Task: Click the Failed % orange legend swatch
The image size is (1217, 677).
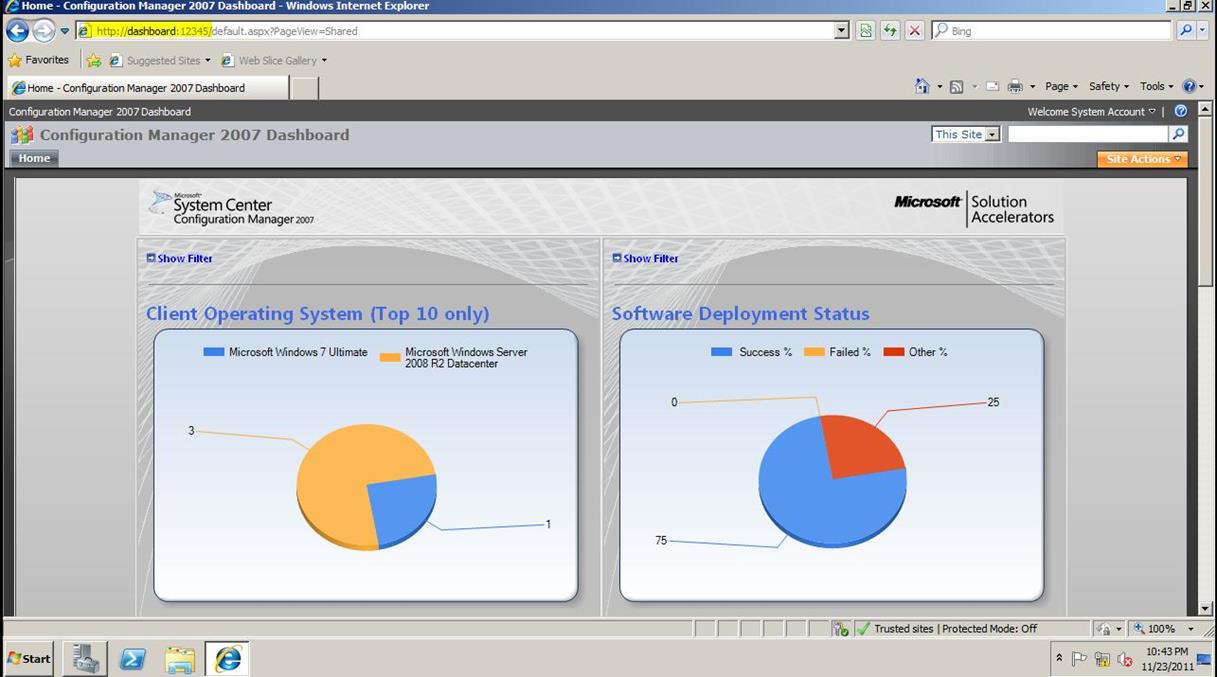Action: [x=813, y=352]
